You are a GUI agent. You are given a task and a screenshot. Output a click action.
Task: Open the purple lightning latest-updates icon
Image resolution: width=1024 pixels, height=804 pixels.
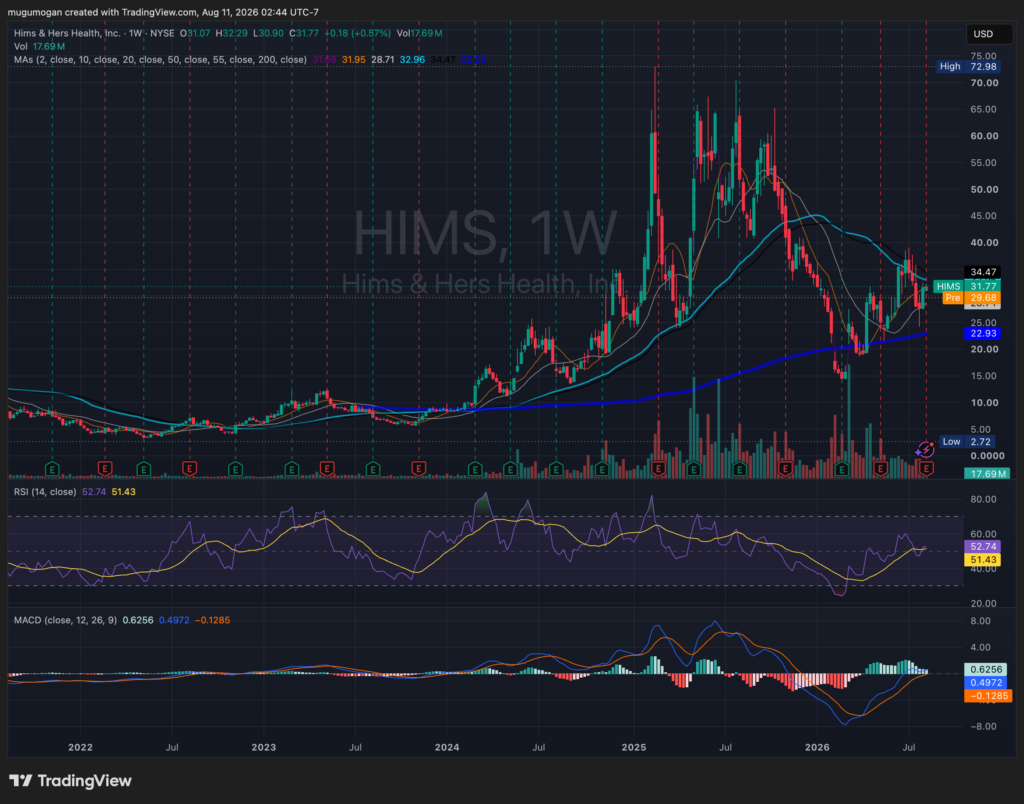925,449
